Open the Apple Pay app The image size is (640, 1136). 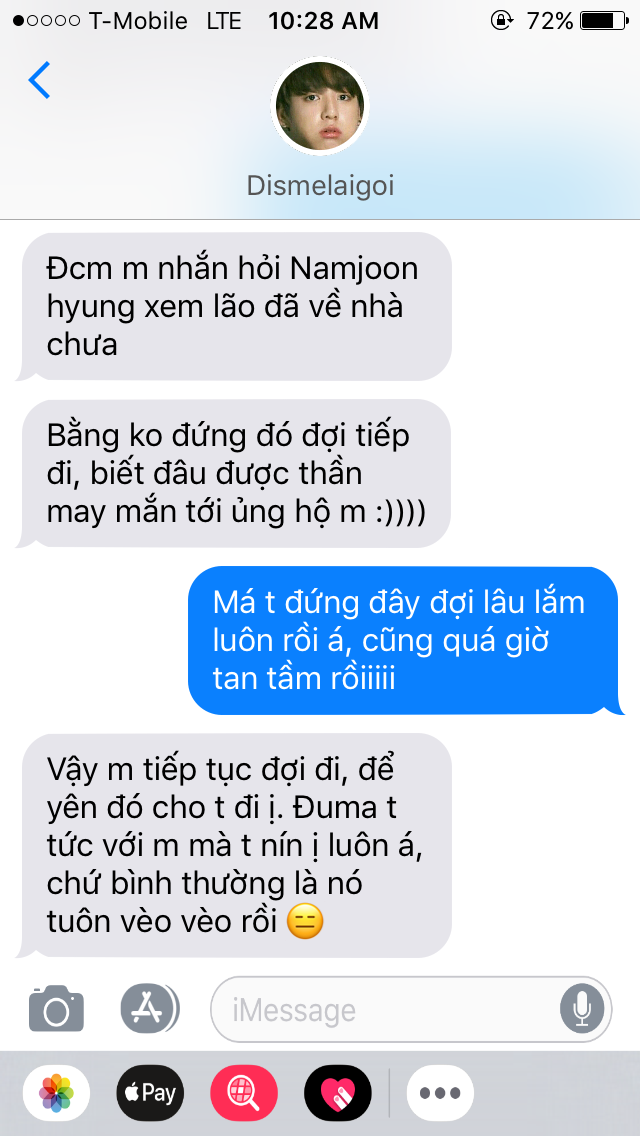tap(150, 1093)
